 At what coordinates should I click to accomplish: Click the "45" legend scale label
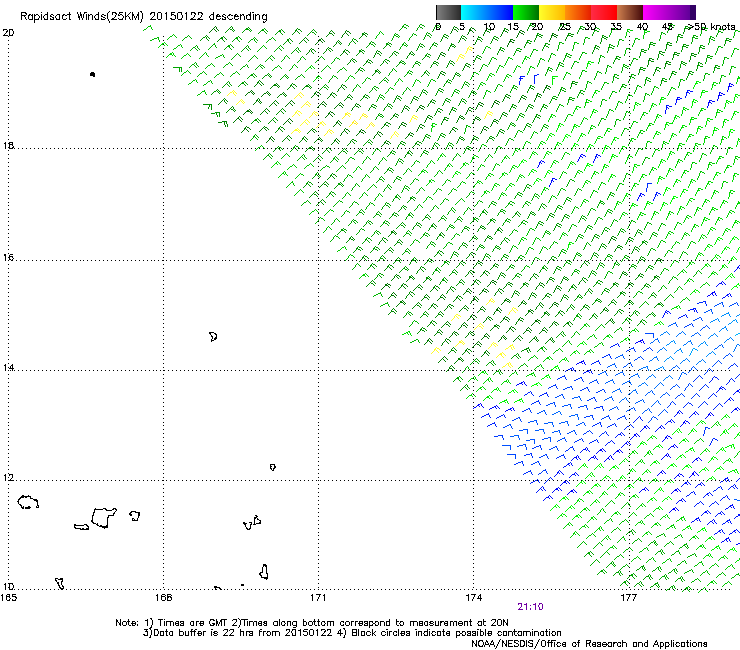[x=667, y=27]
